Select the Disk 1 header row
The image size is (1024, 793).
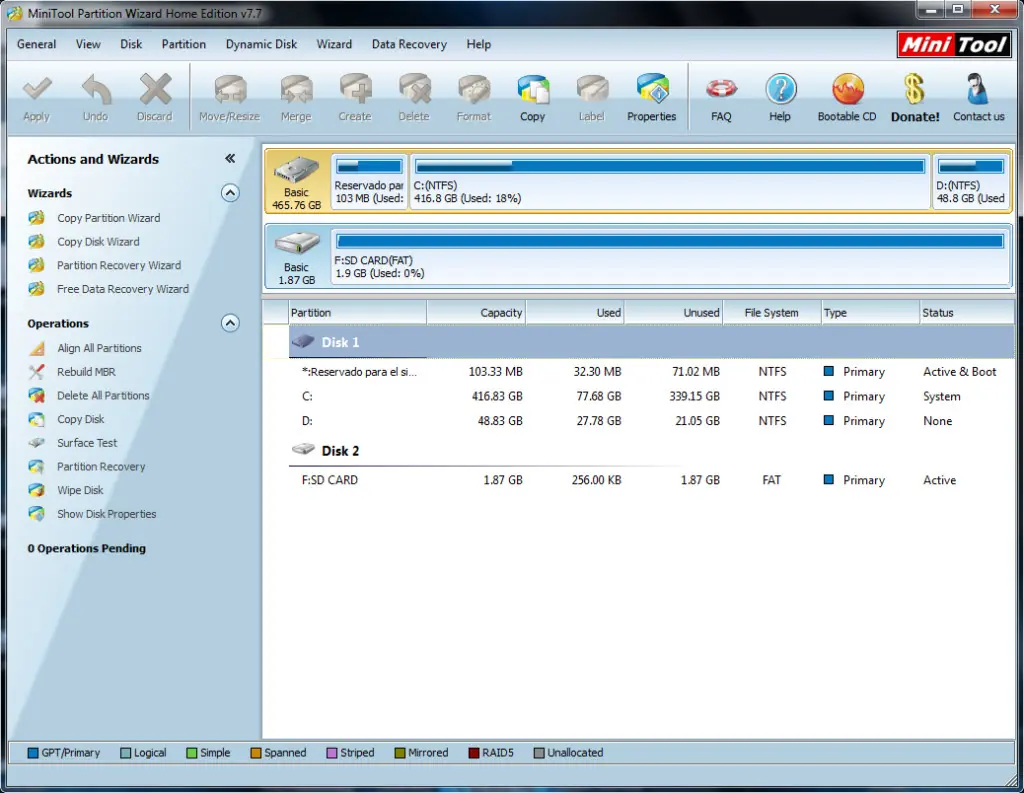click(651, 342)
